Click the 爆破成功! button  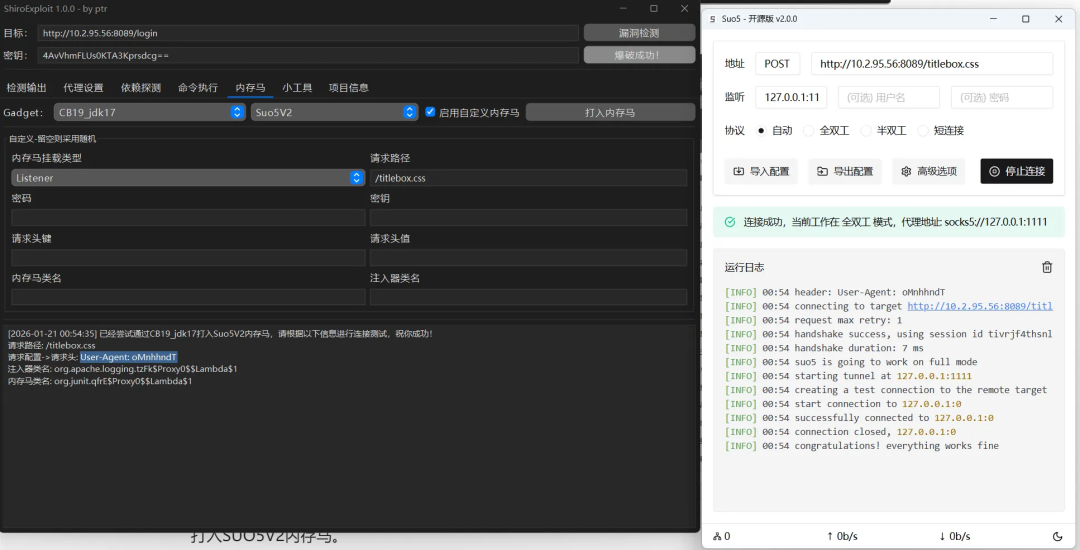[x=639, y=55]
